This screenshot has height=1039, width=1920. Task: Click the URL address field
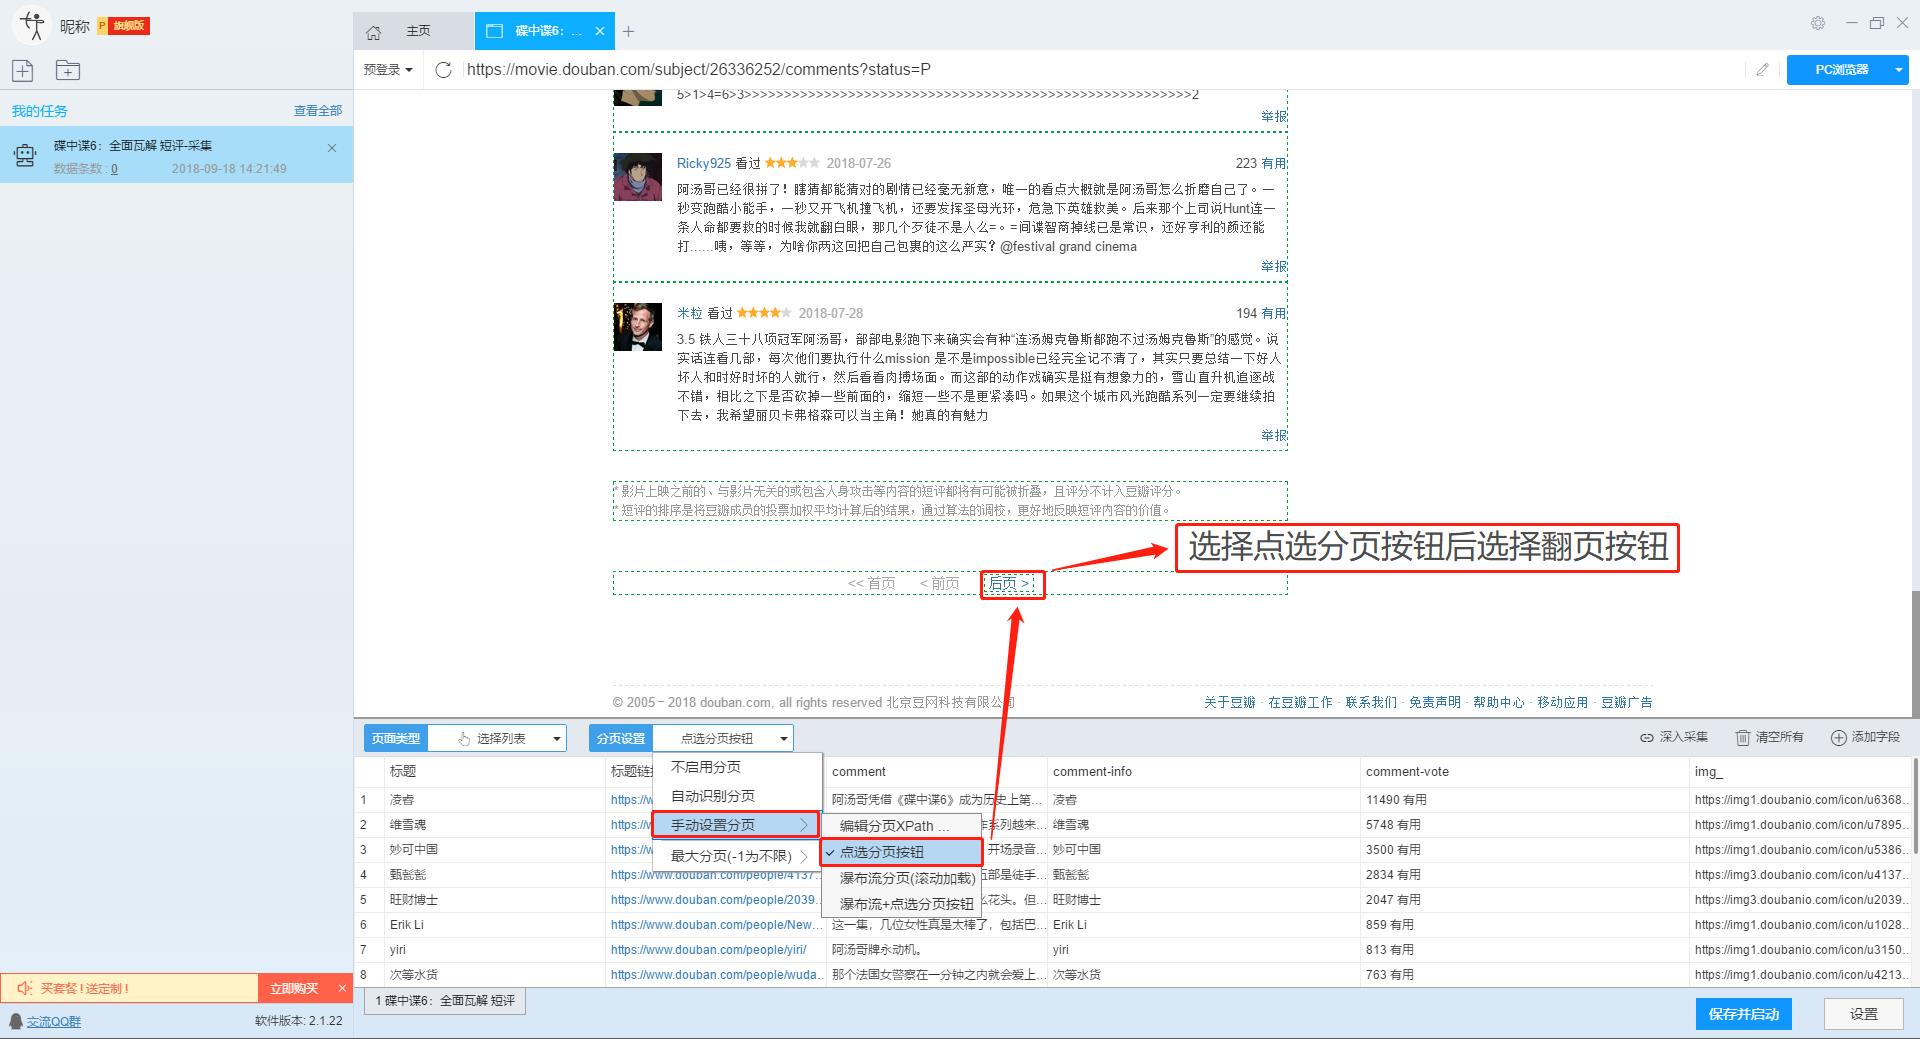pos(1100,69)
